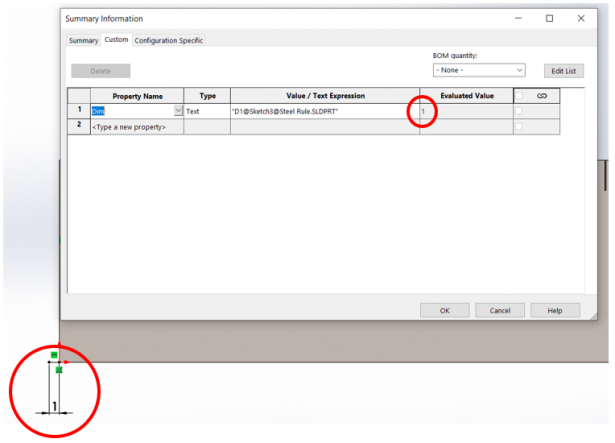Maximize the Summary Information dialog
The height and width of the screenshot is (443, 615).
coord(549,18)
